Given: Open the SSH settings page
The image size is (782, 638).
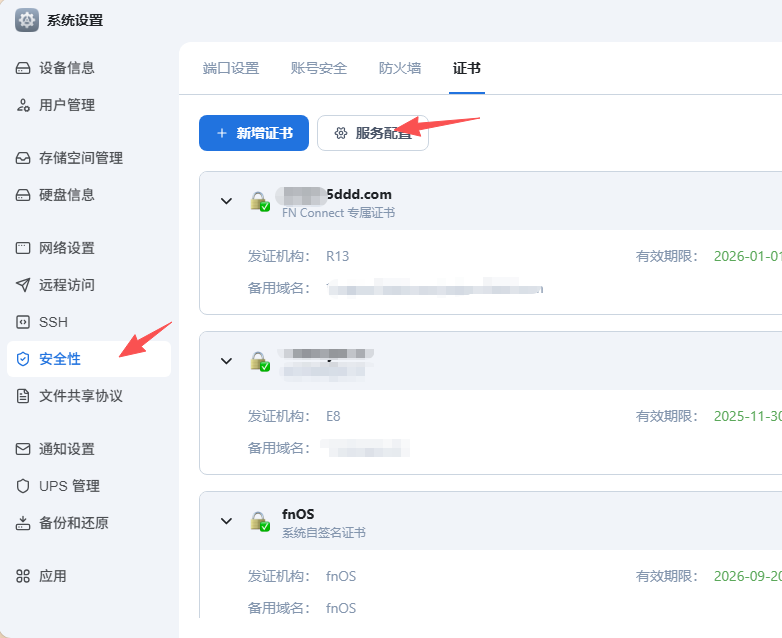Looking at the screenshot, I should click(89, 322).
